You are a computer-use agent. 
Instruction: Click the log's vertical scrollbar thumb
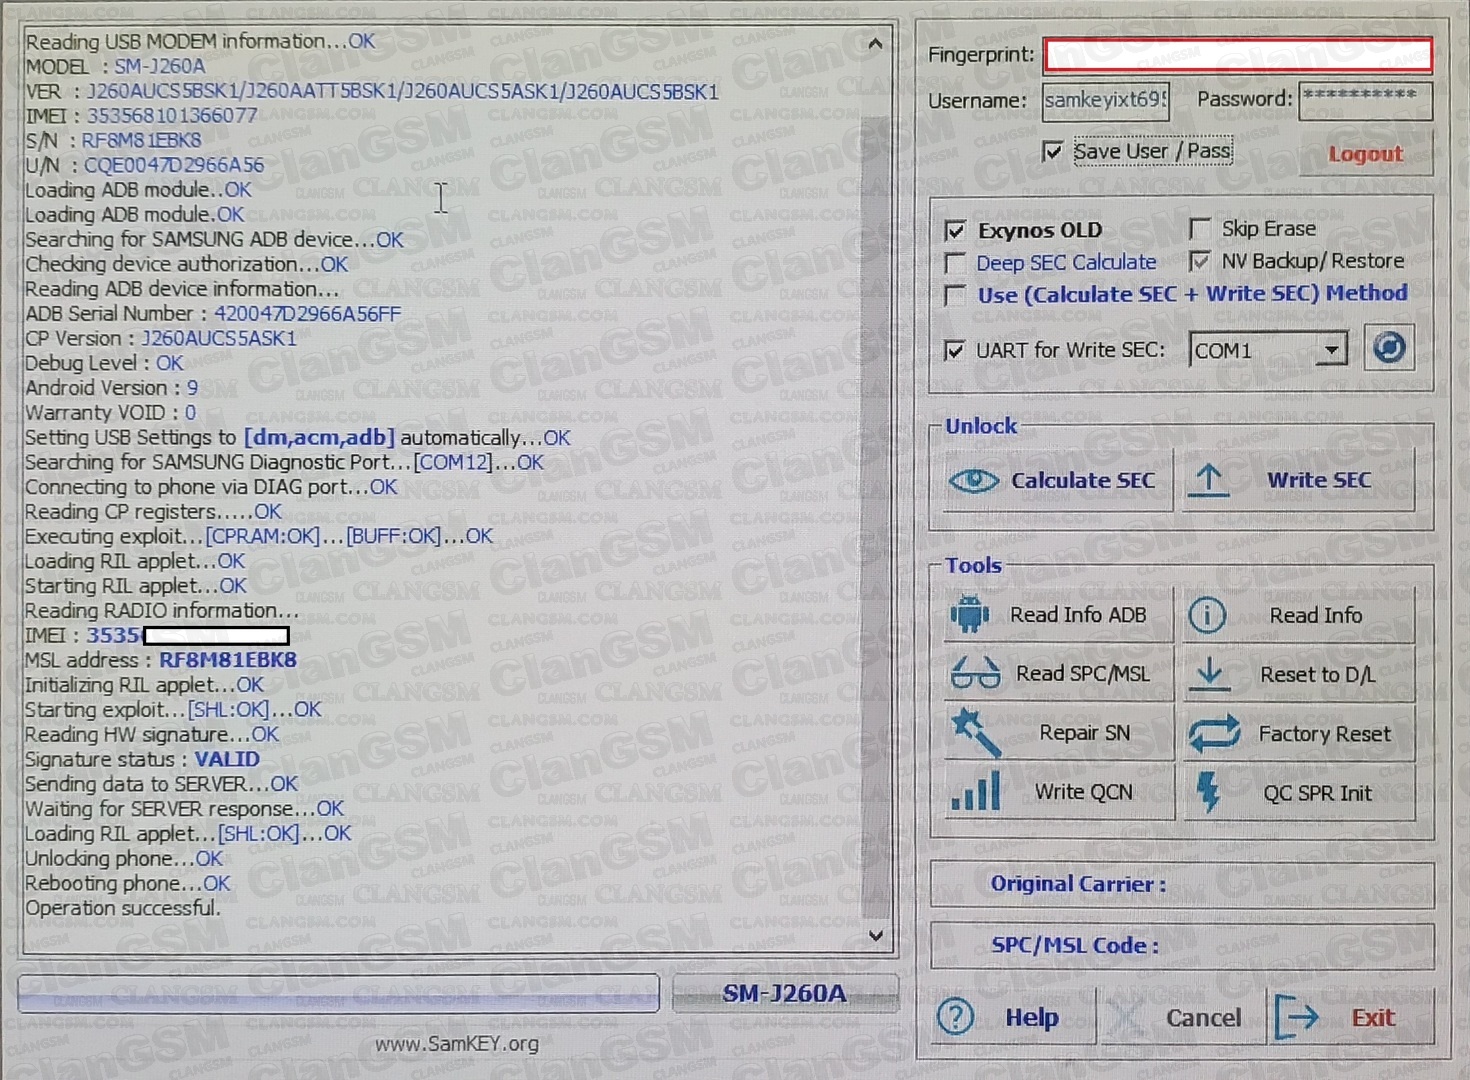[x=875, y=515]
